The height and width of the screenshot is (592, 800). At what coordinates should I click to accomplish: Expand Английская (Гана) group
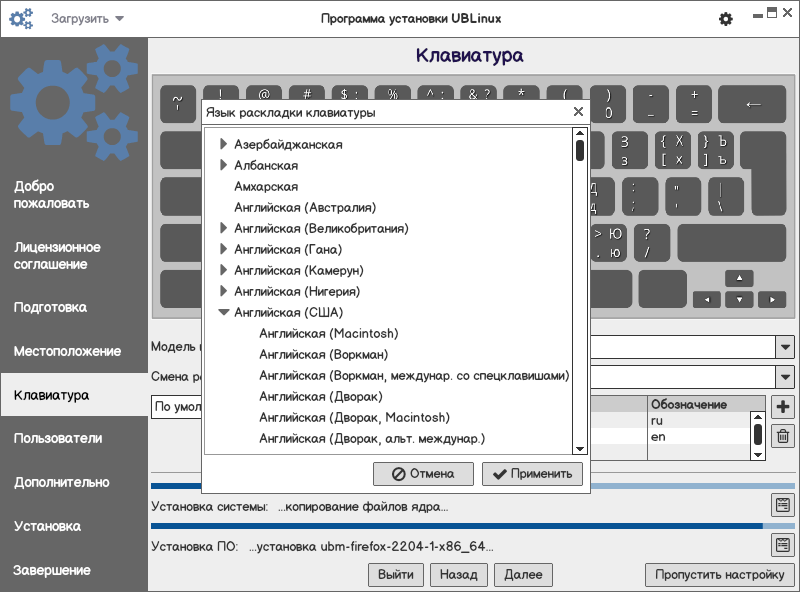click(223, 249)
